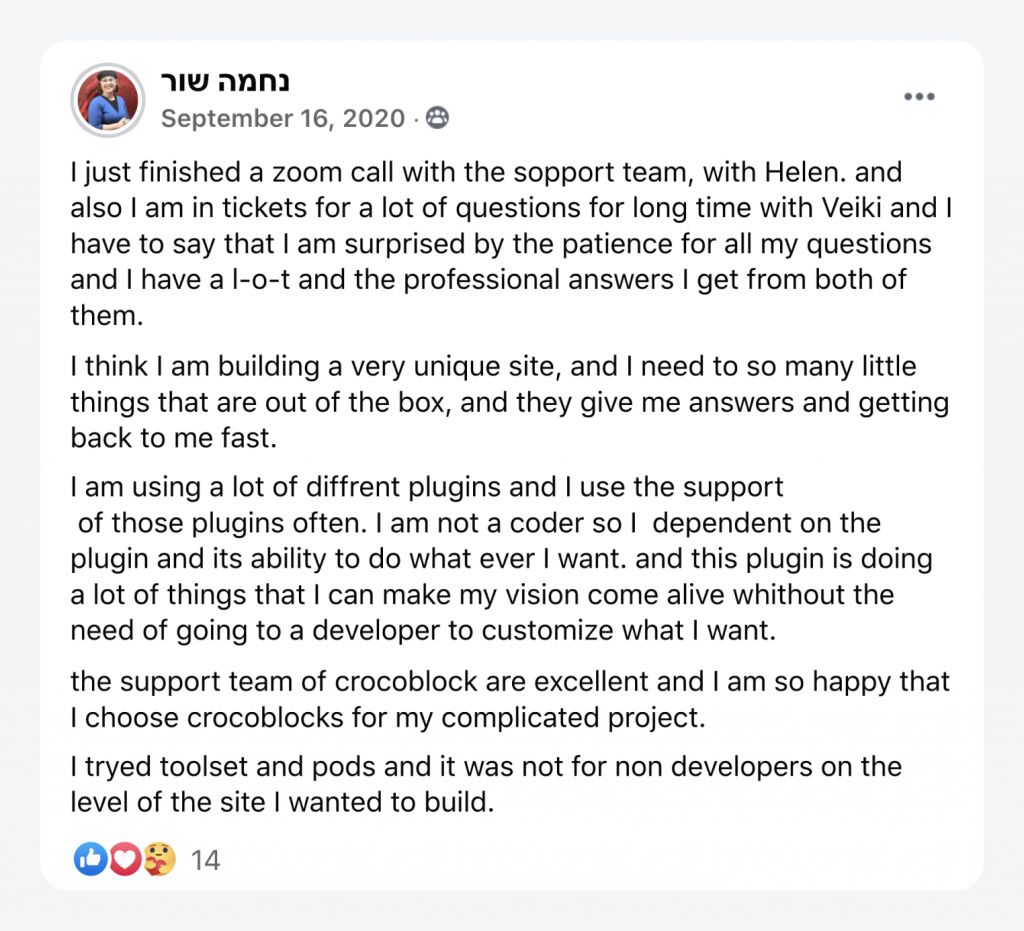Image resolution: width=1024 pixels, height=931 pixels.
Task: Click the paragraph about building a unique site
Action: [x=509, y=402]
